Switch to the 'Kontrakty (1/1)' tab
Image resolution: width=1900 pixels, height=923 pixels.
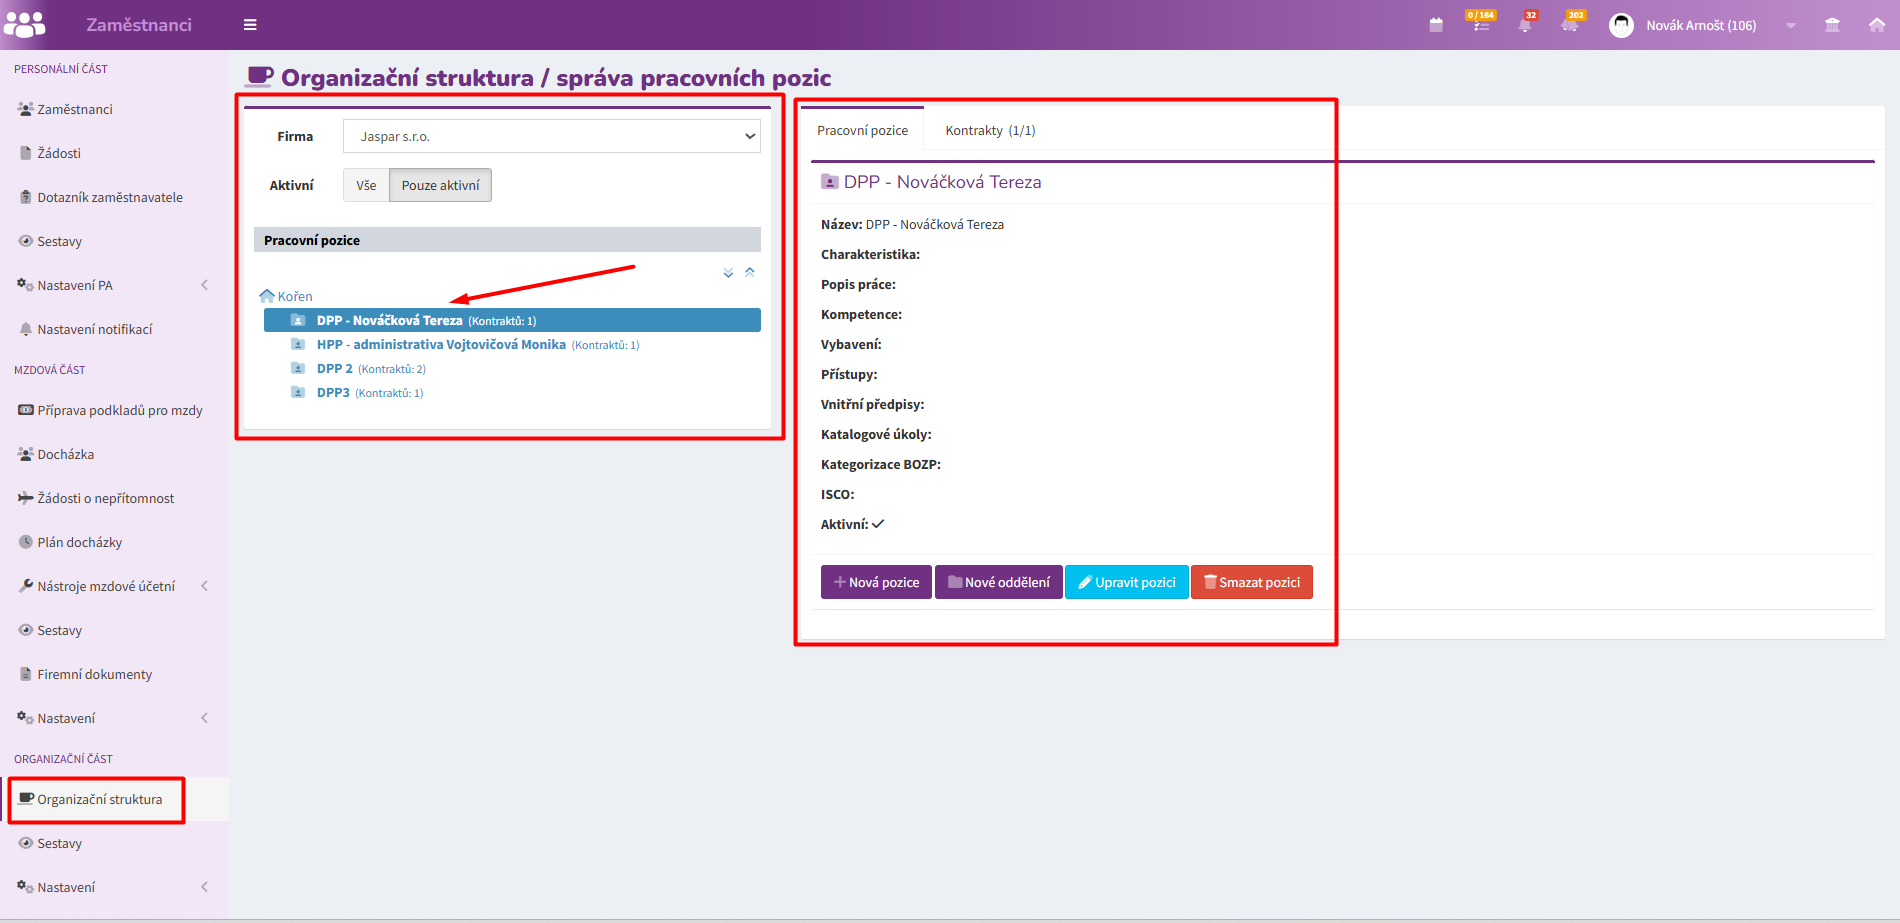coord(990,130)
